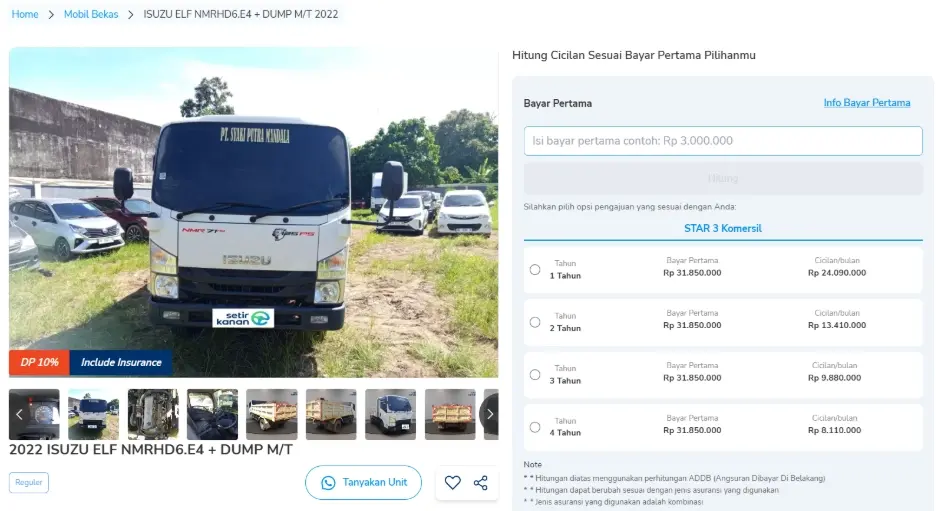The height and width of the screenshot is (511, 936).
Task: Pick the 4 Tahun installment option
Action: tap(535, 427)
